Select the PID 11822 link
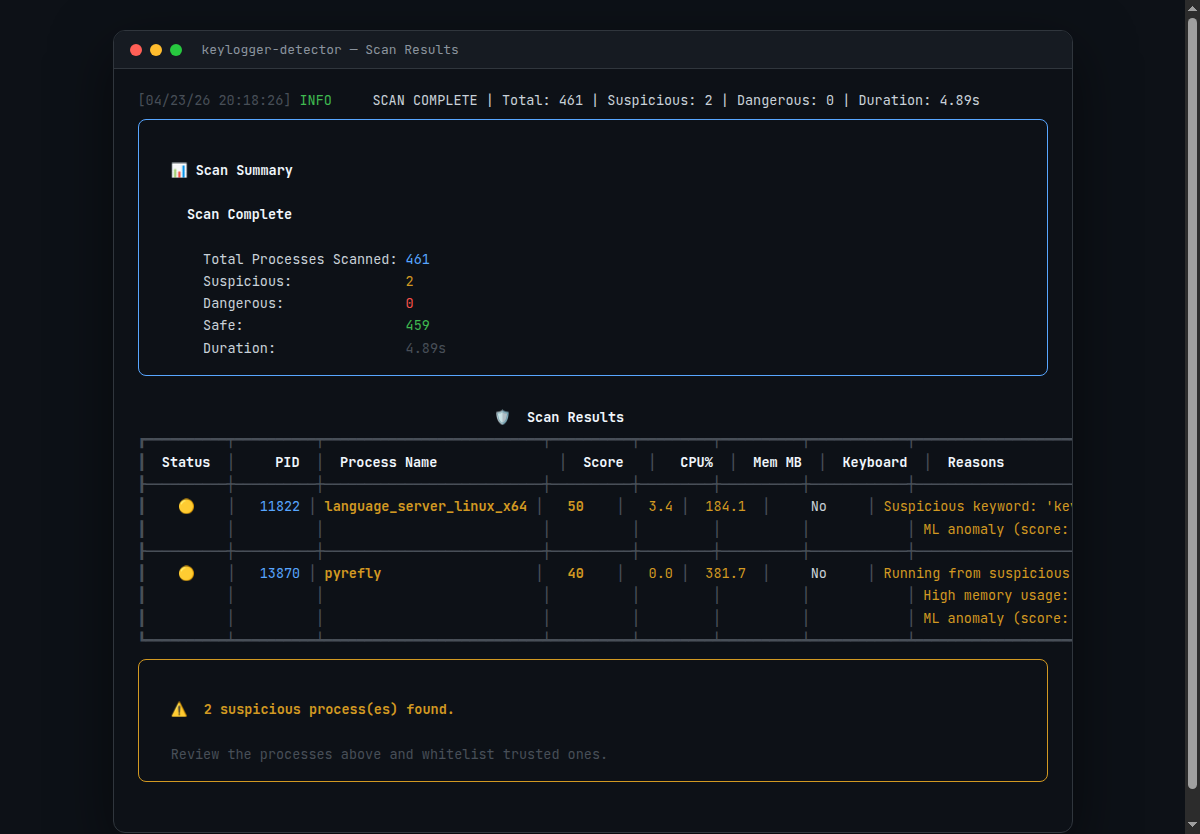Screen dimensions: 1200x834 click(279, 507)
